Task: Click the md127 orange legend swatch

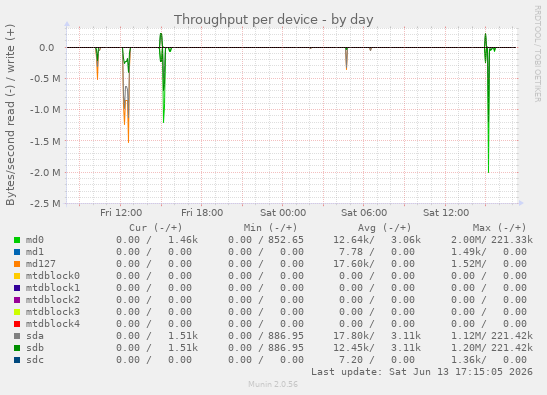Action: pyautogui.click(x=17, y=264)
